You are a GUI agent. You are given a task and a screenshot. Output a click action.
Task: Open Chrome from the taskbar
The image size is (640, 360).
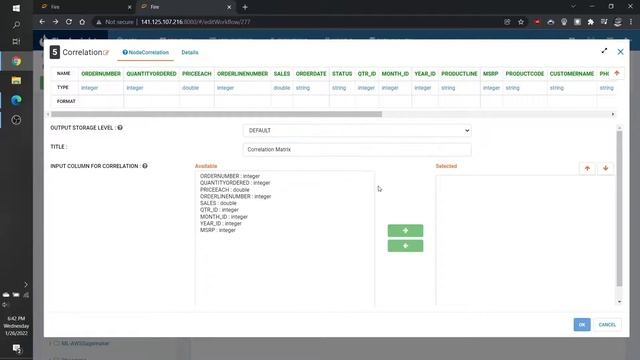click(16, 61)
